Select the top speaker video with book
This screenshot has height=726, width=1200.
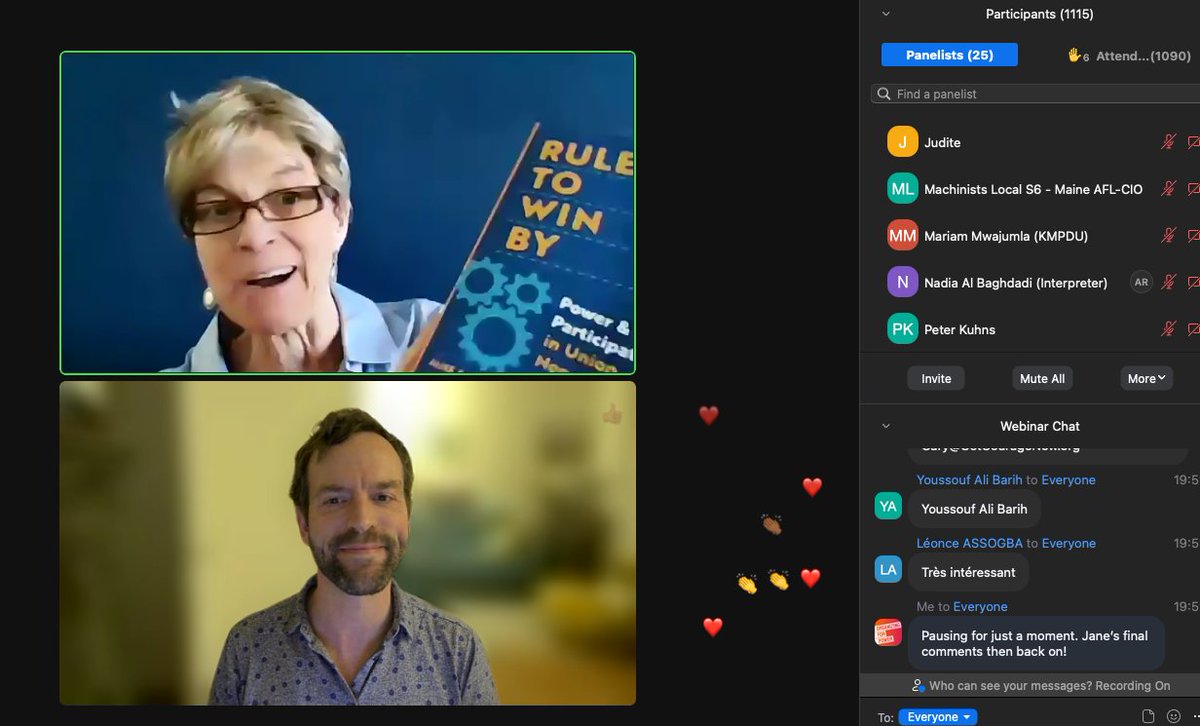point(348,213)
